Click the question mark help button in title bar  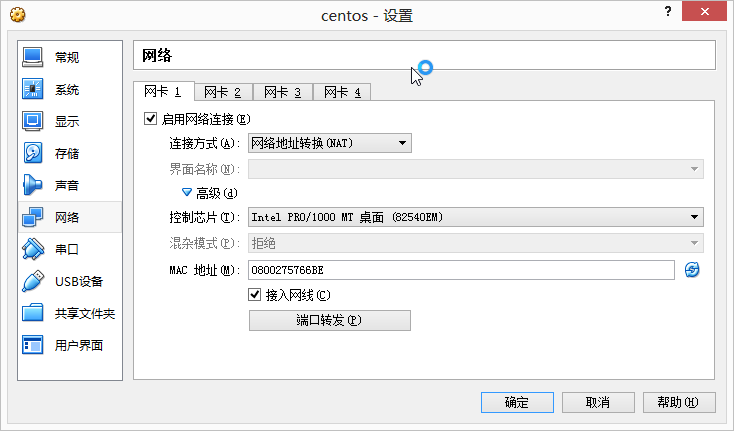(x=668, y=11)
